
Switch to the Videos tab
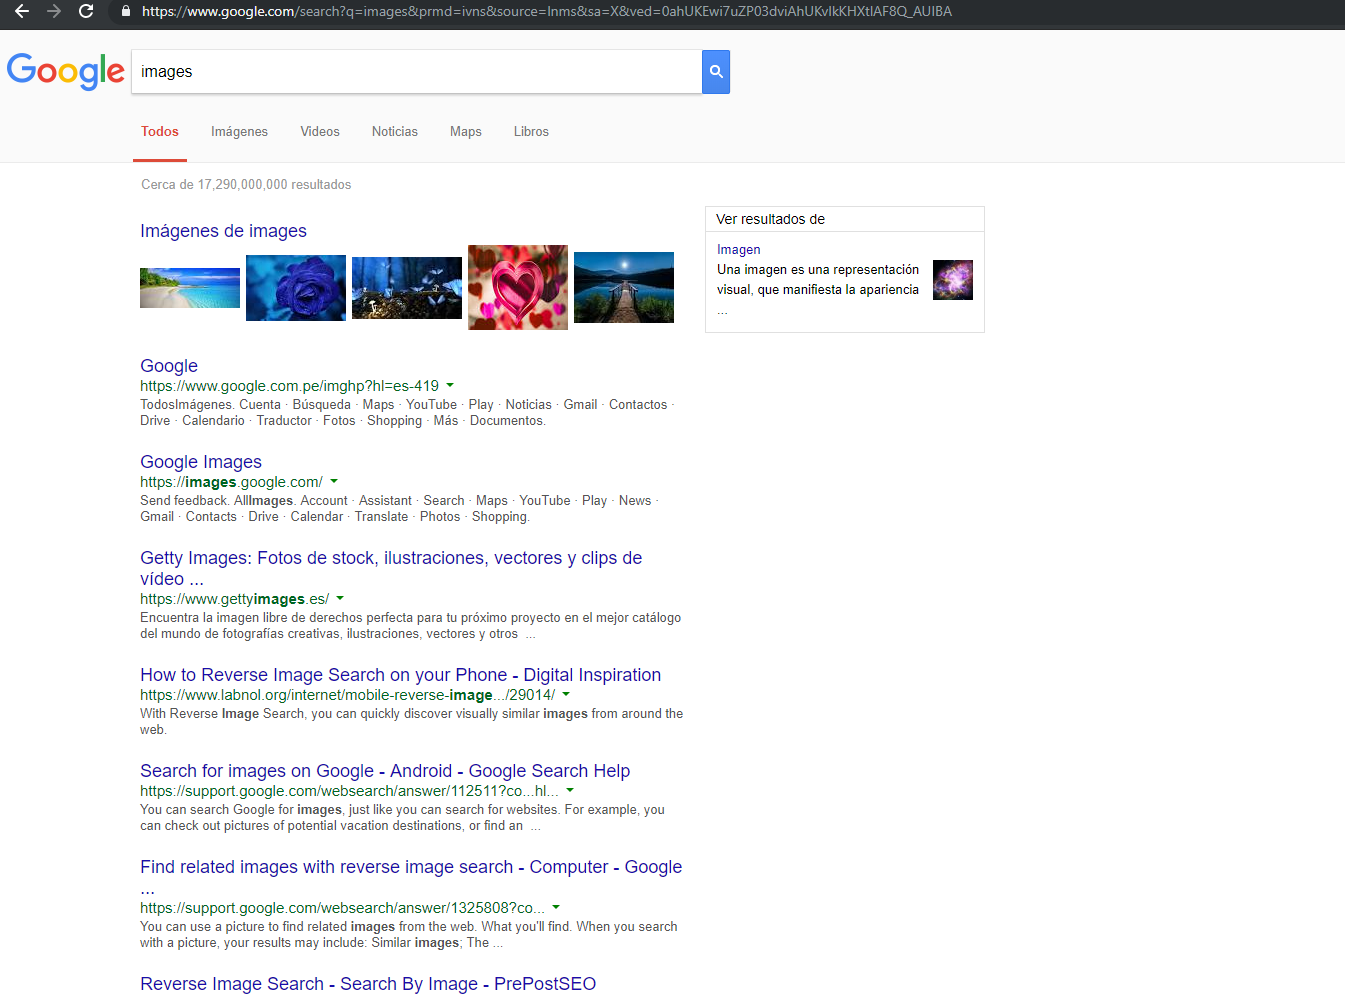(320, 132)
